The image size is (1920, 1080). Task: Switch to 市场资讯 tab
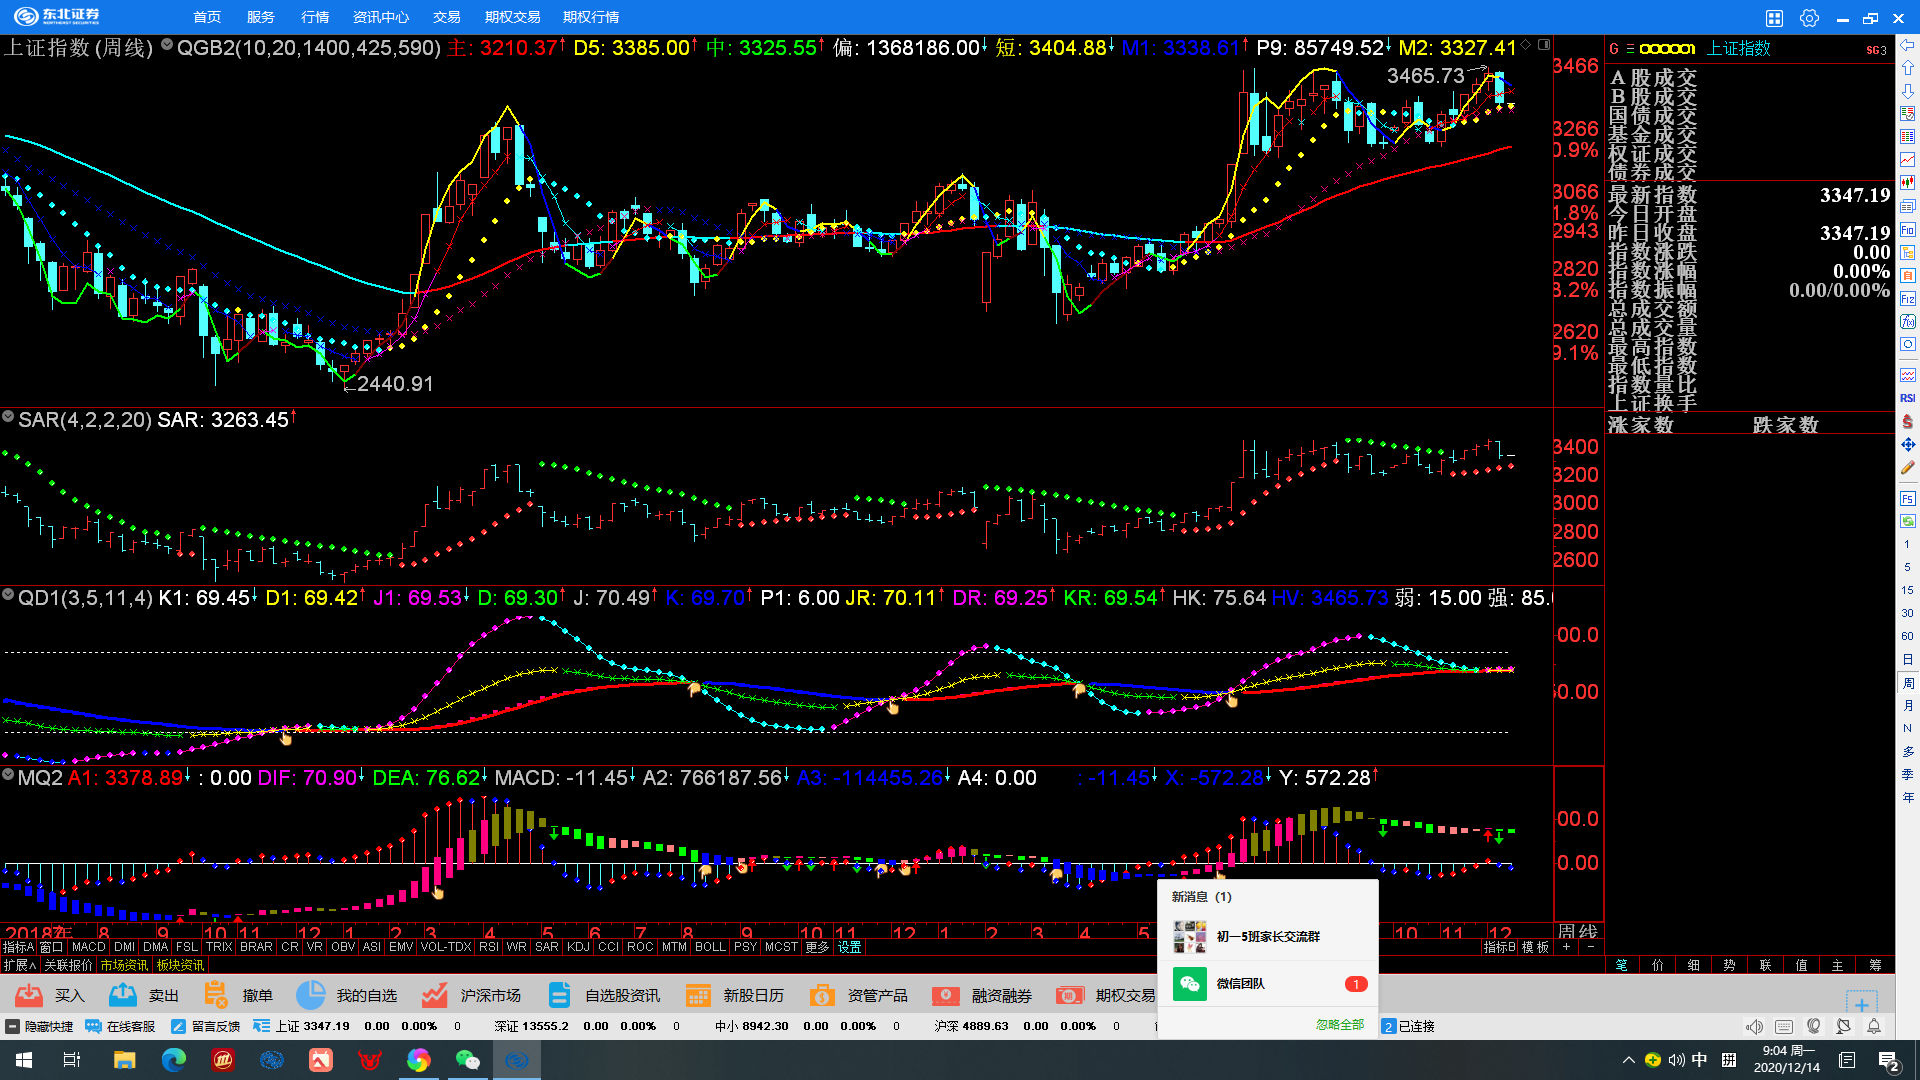124,965
